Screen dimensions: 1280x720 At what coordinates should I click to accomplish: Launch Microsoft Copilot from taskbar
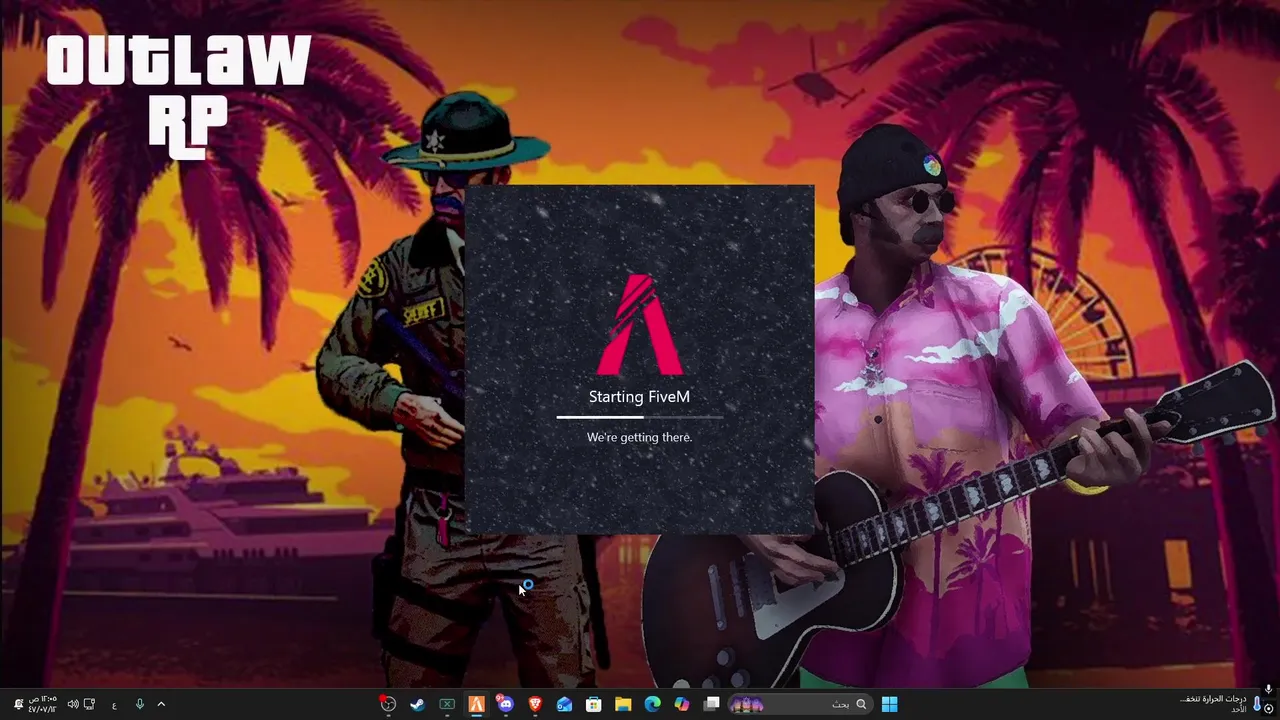click(682, 704)
